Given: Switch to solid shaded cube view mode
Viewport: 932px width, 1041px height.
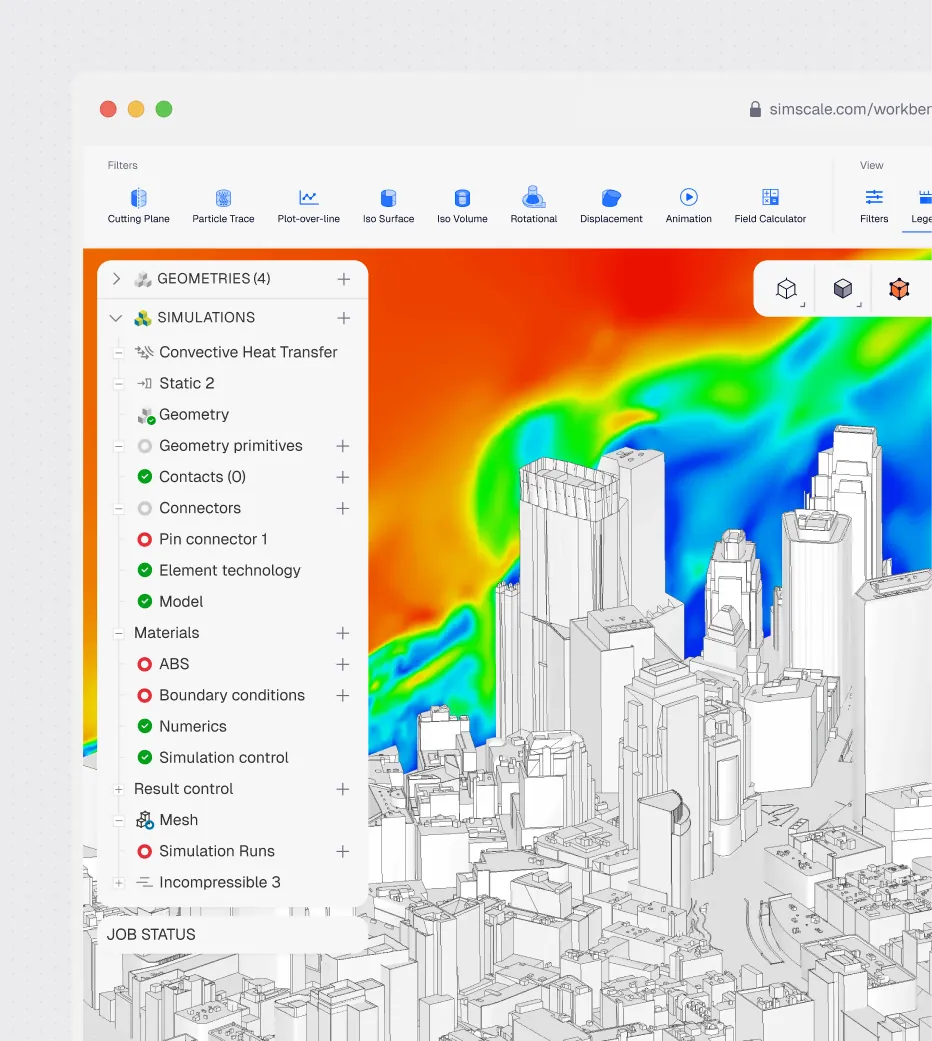Looking at the screenshot, I should 843,289.
